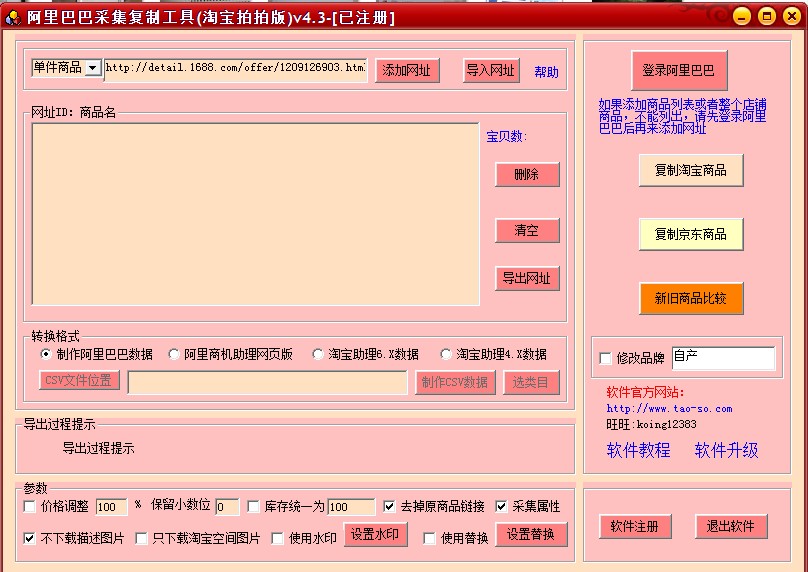The image size is (808, 572).
Task: Click the 保留小数位 value field
Action: 227,507
